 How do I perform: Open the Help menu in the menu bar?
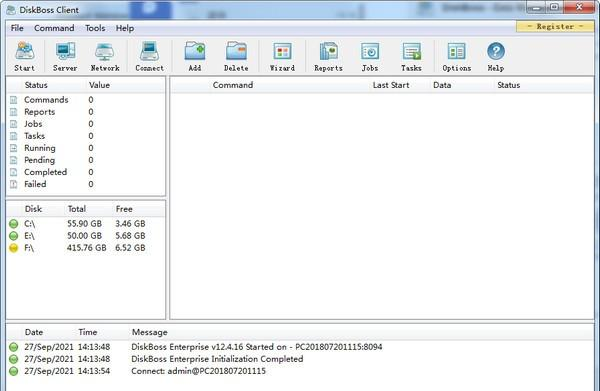(125, 28)
